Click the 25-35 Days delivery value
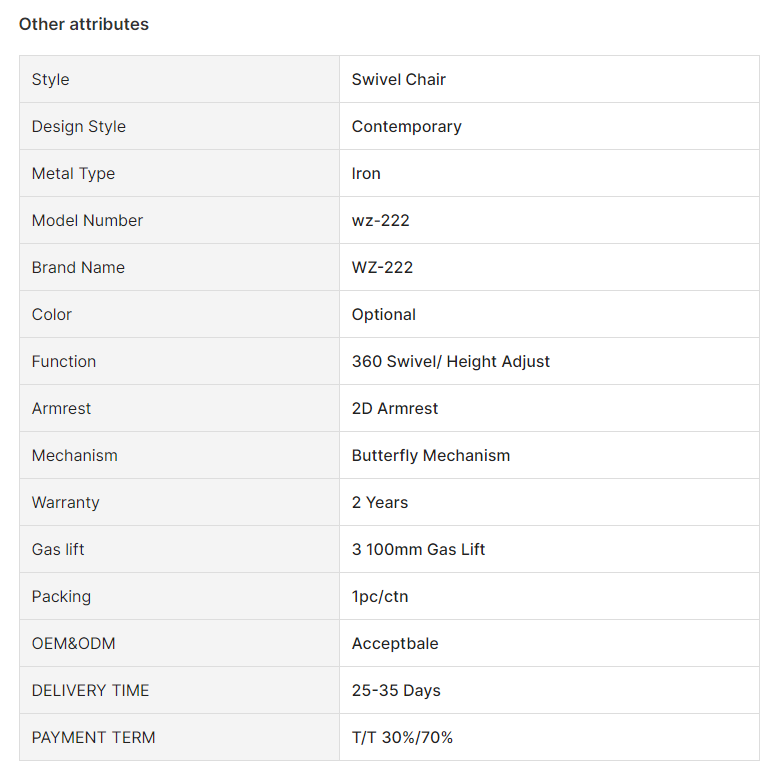Screen dimensions: 779x773 (396, 691)
